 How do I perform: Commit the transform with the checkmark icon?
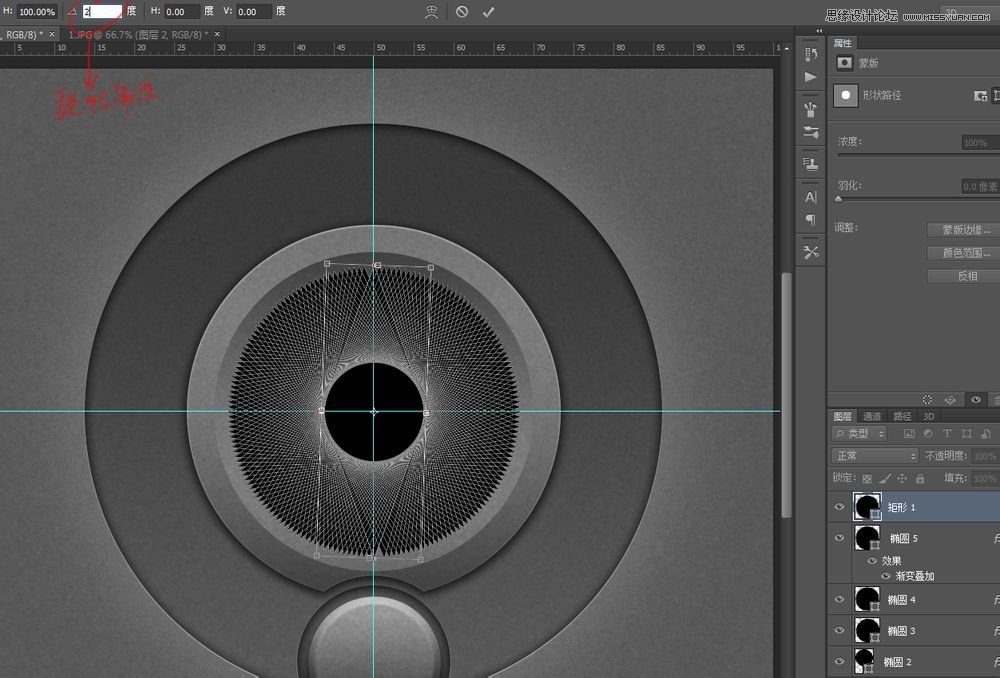point(488,12)
